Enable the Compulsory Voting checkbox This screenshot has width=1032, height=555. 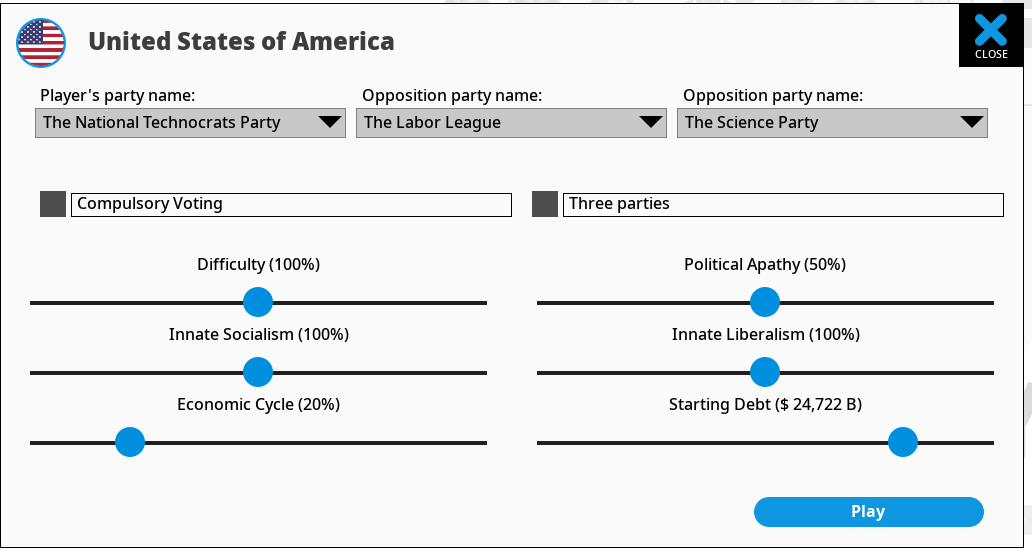click(53, 204)
